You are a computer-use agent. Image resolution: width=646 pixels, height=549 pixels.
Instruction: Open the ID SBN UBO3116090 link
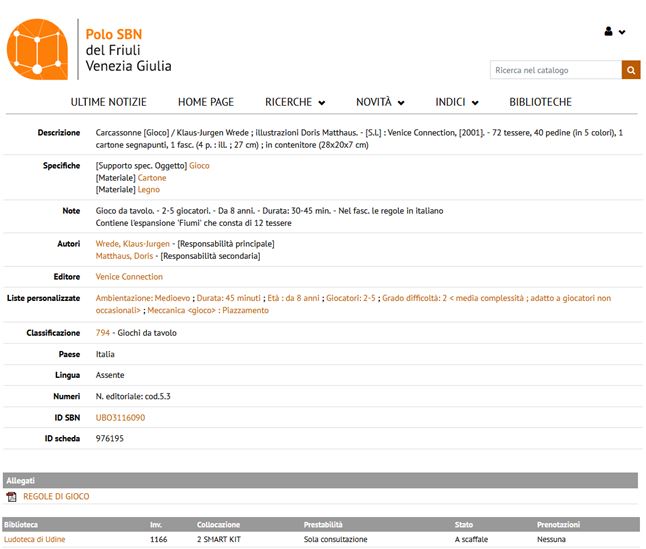(x=120, y=418)
